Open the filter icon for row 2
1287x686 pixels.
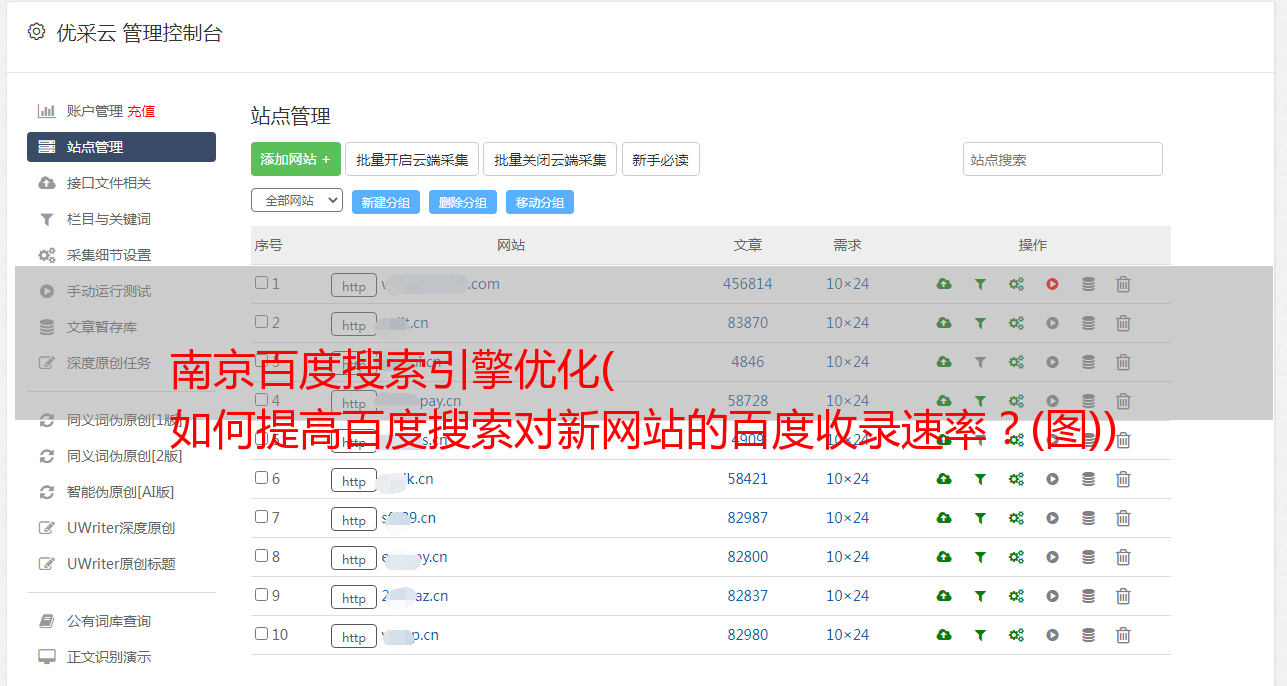980,323
